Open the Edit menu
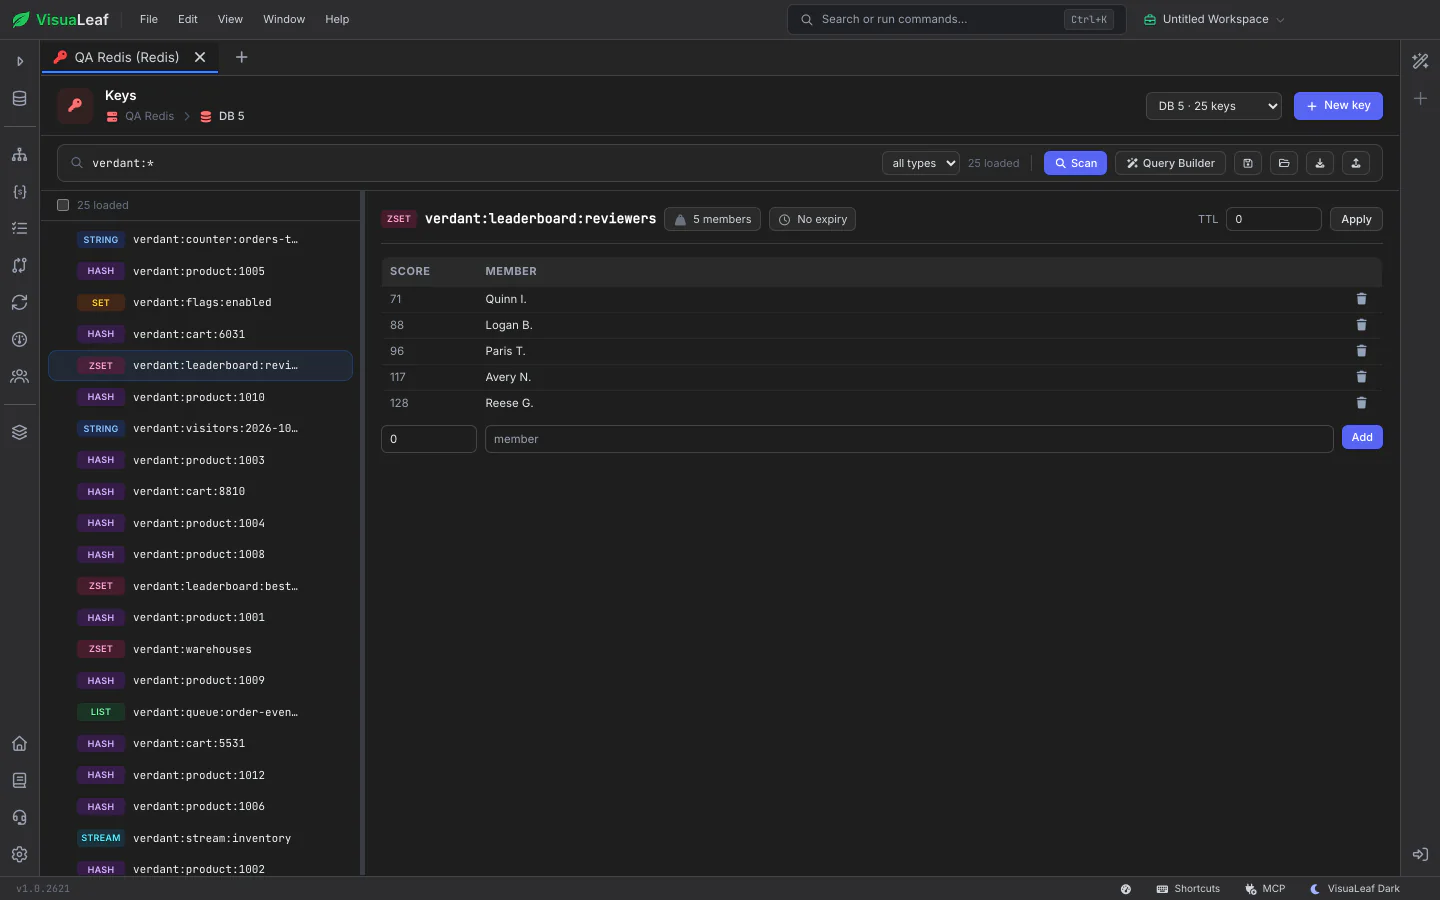This screenshot has width=1440, height=900. [188, 19]
